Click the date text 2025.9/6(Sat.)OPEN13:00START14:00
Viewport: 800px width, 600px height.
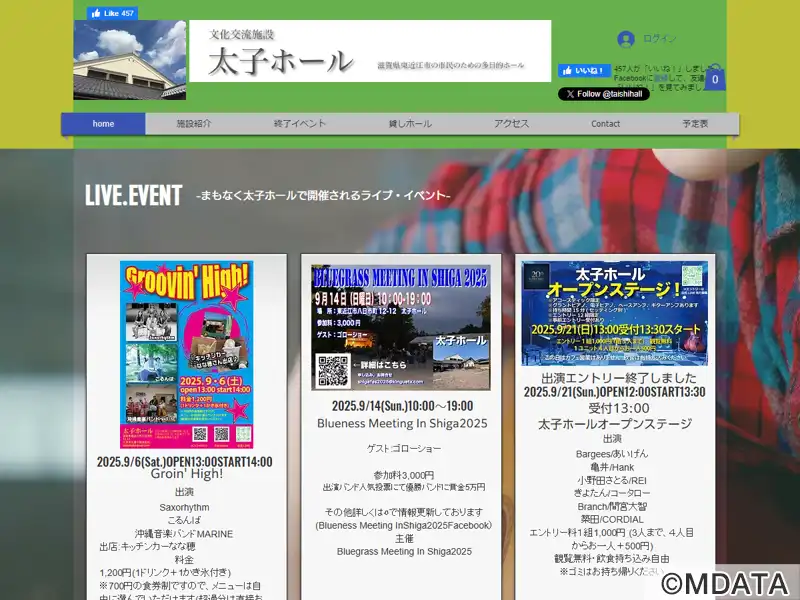tap(185, 462)
